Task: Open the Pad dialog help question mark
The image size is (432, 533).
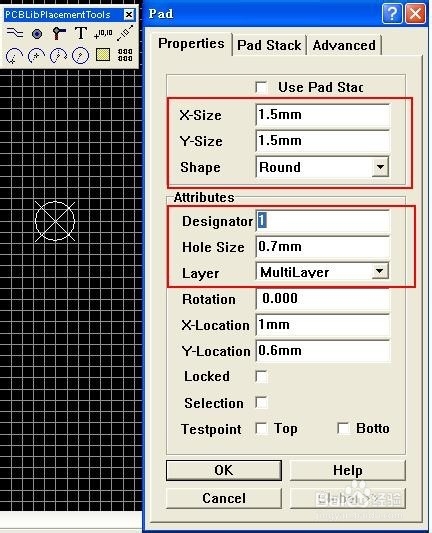Action: 392,14
